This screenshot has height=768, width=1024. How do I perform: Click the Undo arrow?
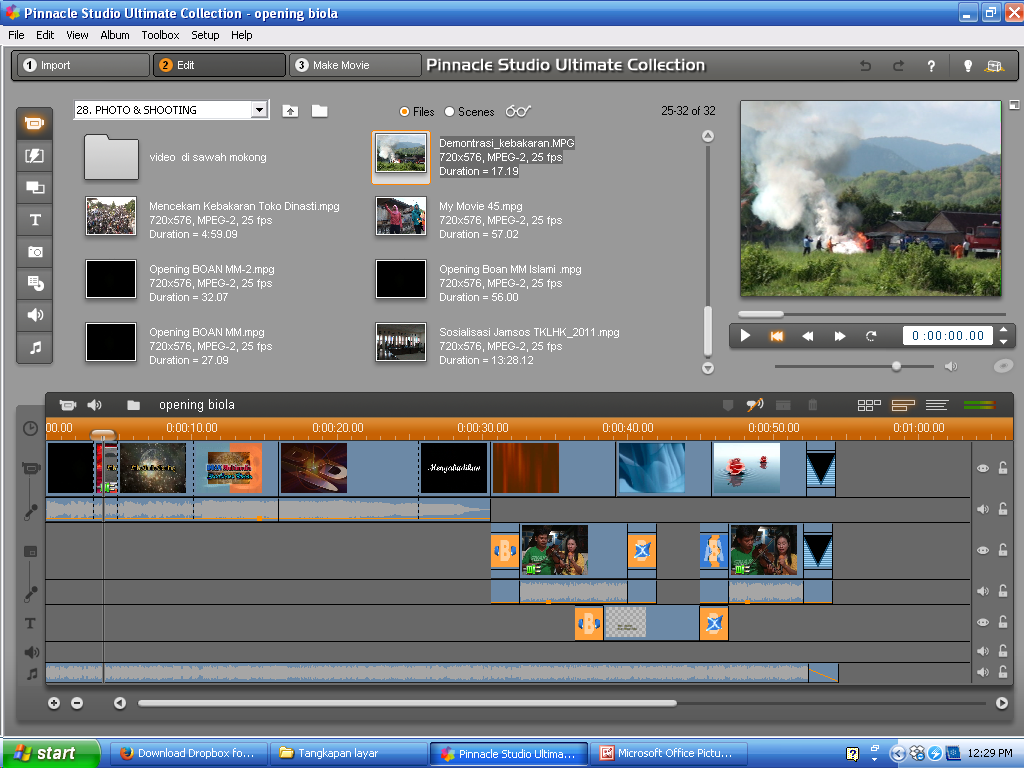click(865, 65)
